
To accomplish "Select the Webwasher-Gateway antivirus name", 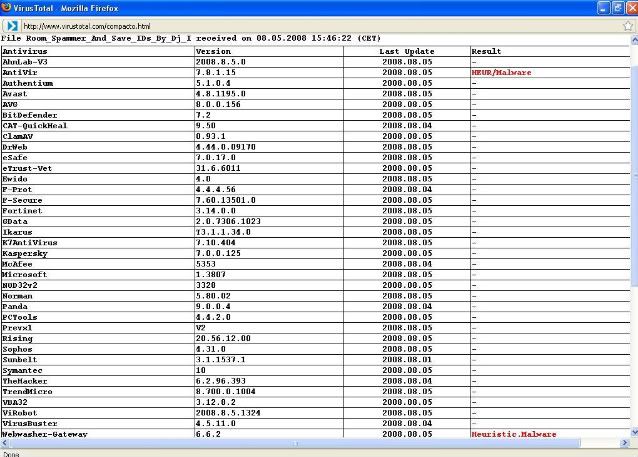I will 45,434.
